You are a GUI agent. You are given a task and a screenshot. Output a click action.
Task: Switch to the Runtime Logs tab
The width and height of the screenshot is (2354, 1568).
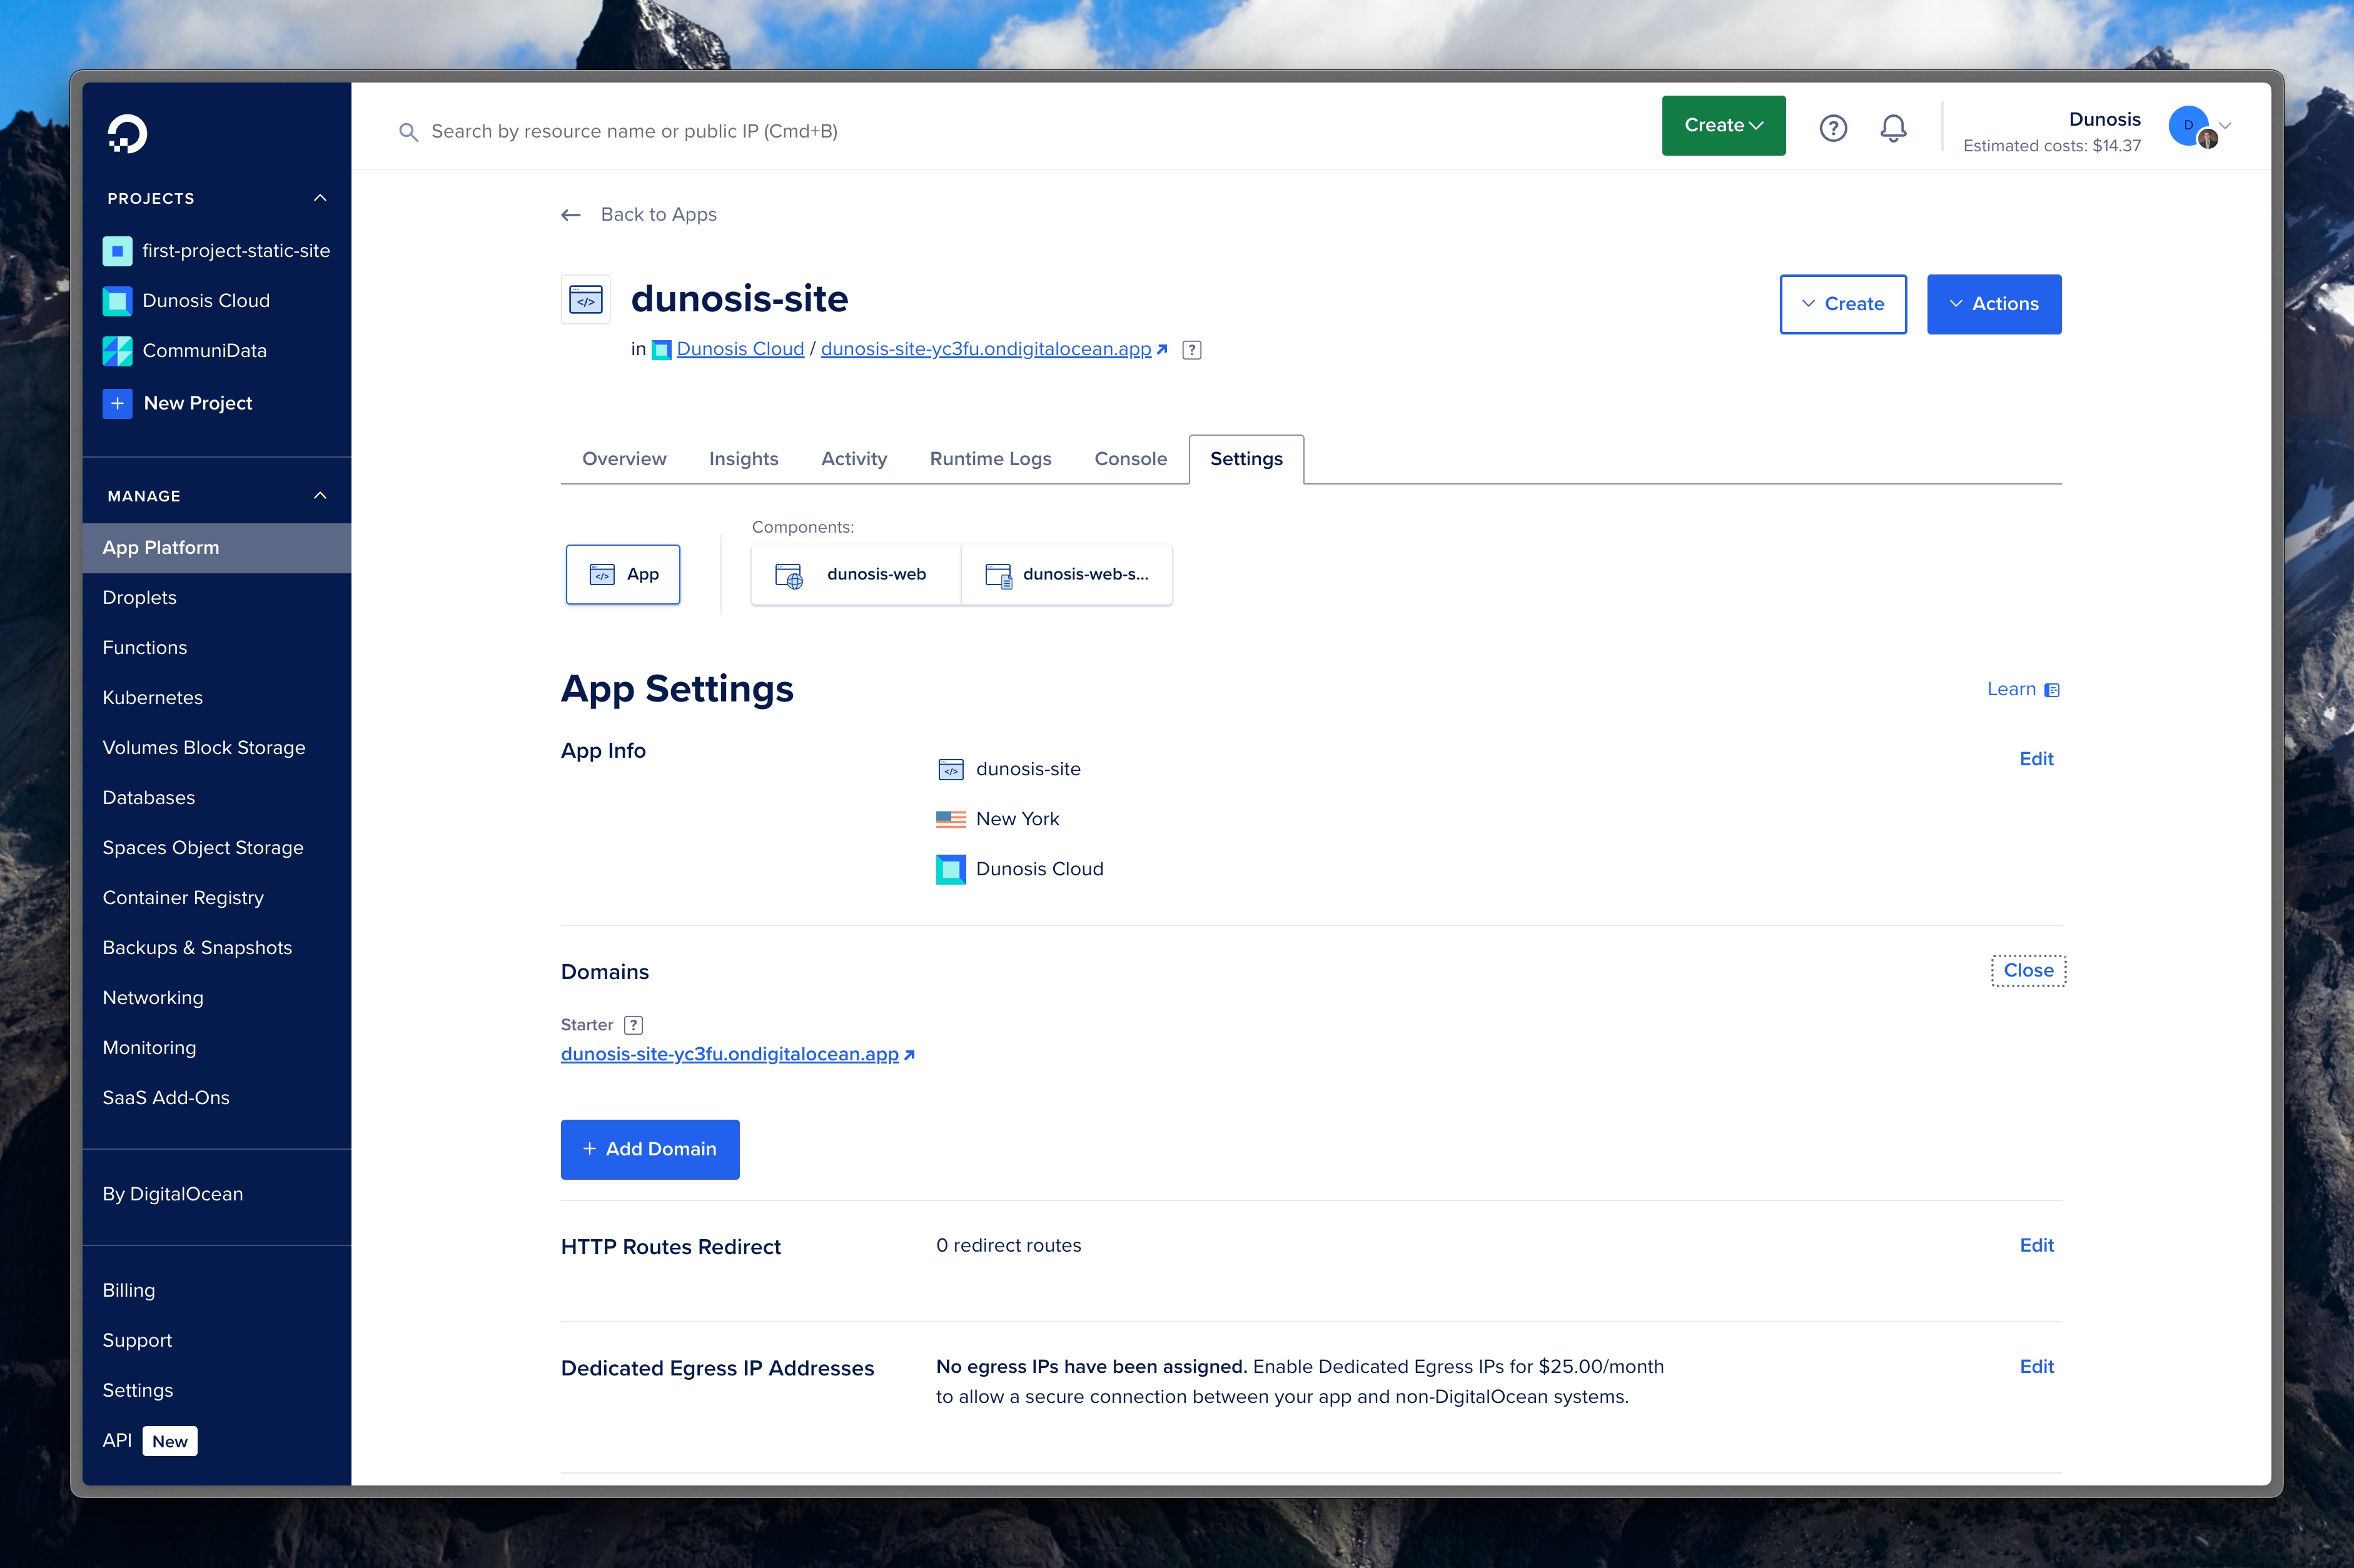click(989, 459)
